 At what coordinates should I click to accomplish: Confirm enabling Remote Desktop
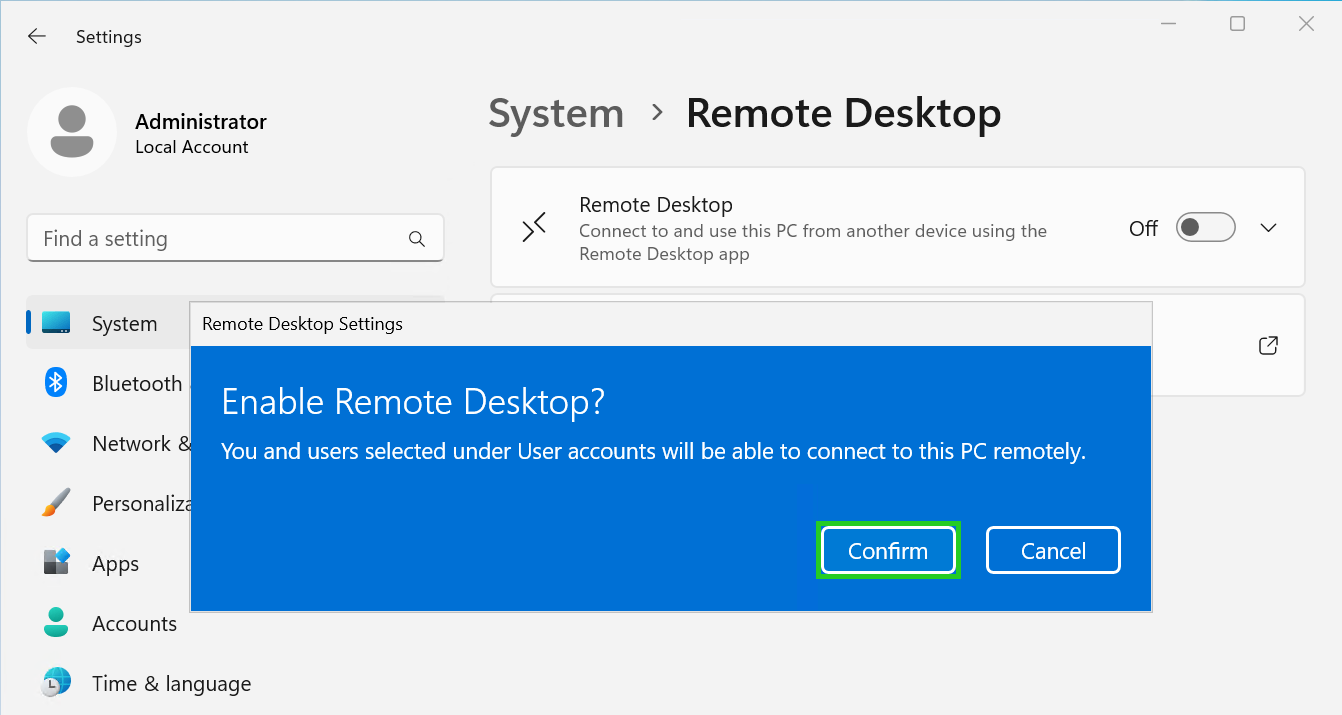pos(888,550)
